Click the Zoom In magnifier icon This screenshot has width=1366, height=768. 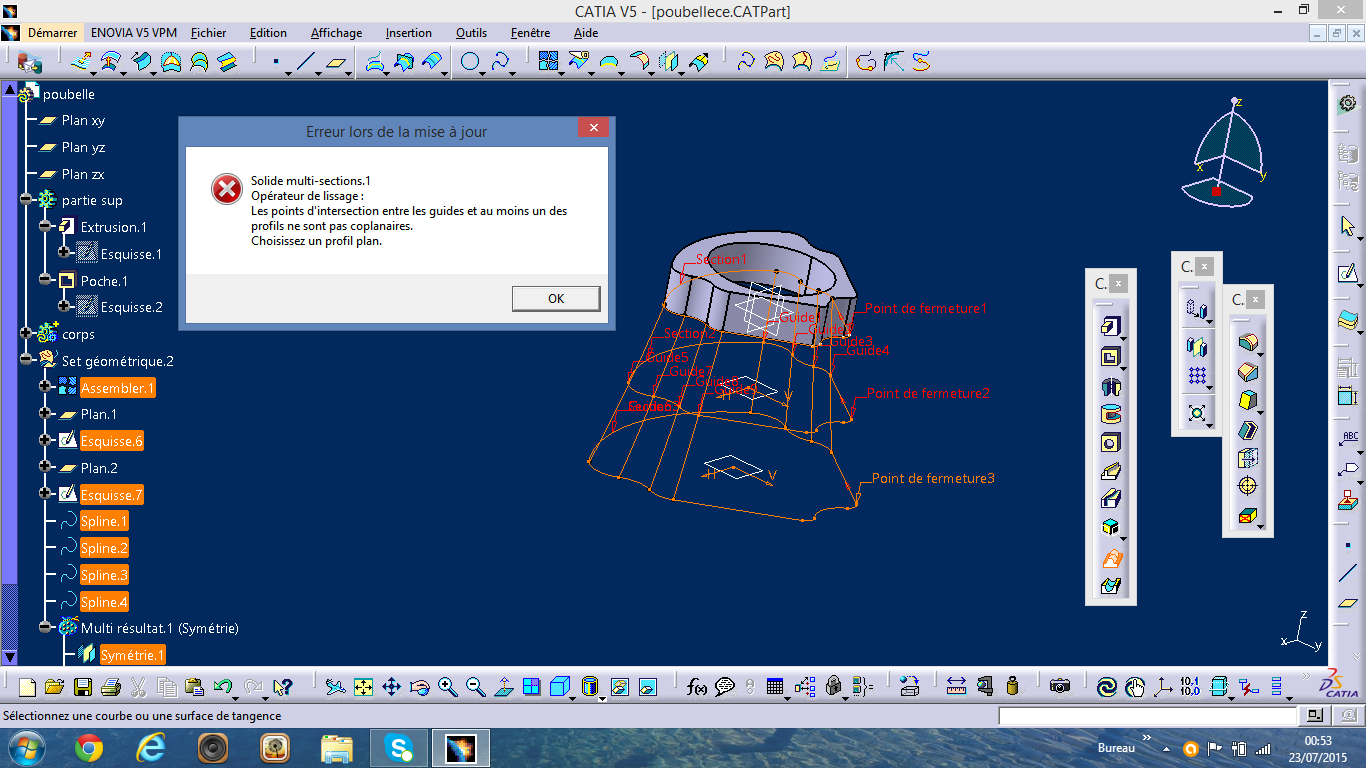[x=447, y=687]
